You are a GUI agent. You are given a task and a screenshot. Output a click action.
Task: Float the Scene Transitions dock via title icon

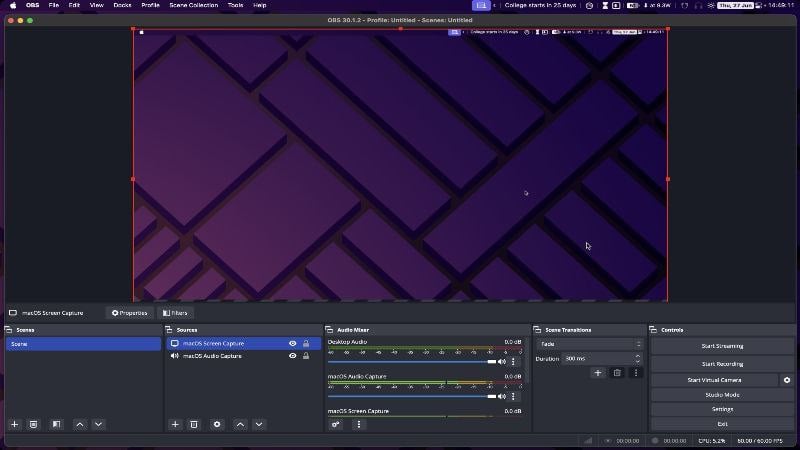(x=537, y=330)
